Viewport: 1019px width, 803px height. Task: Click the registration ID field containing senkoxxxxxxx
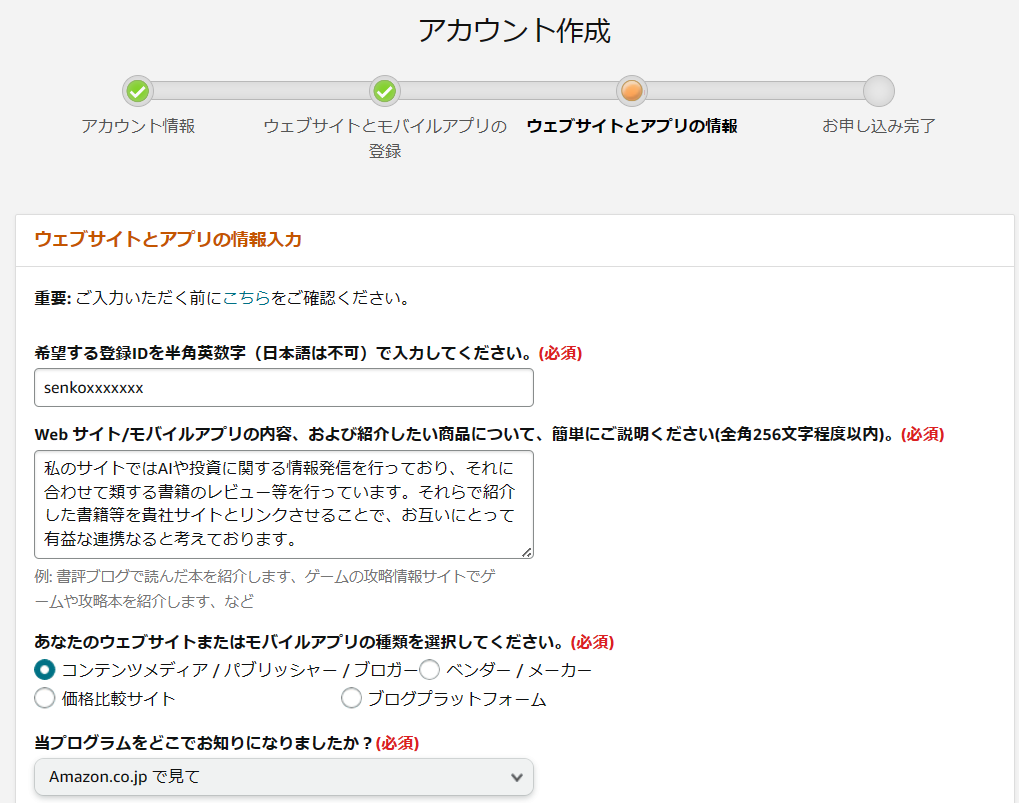click(284, 387)
